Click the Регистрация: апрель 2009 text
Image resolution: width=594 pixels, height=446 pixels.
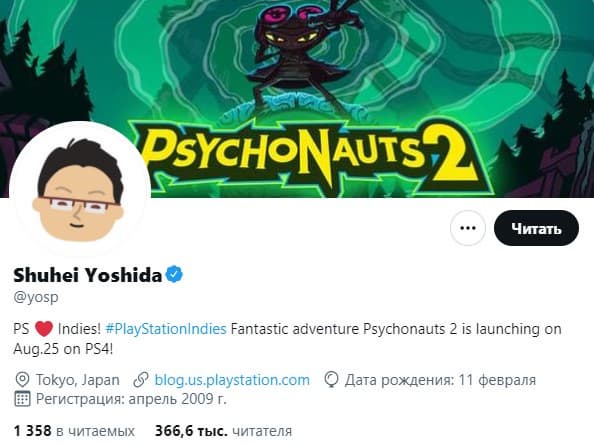(x=131, y=399)
